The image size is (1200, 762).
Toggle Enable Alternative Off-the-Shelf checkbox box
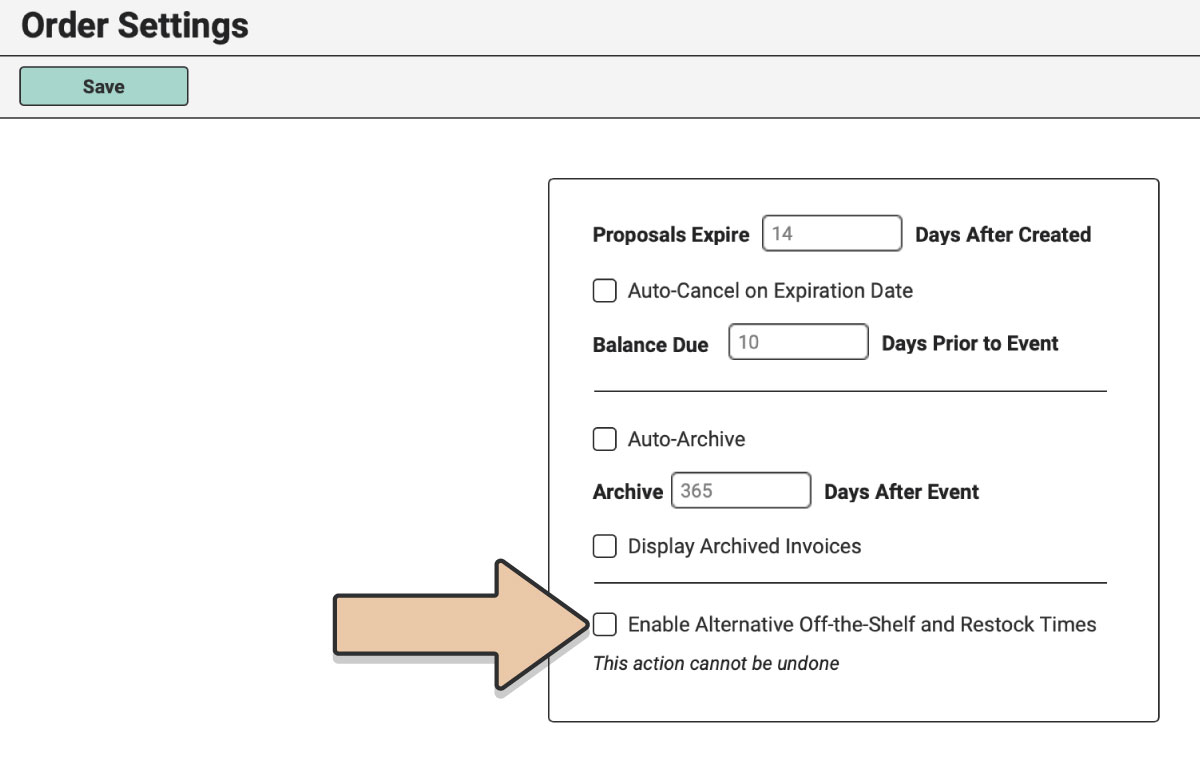[604, 624]
